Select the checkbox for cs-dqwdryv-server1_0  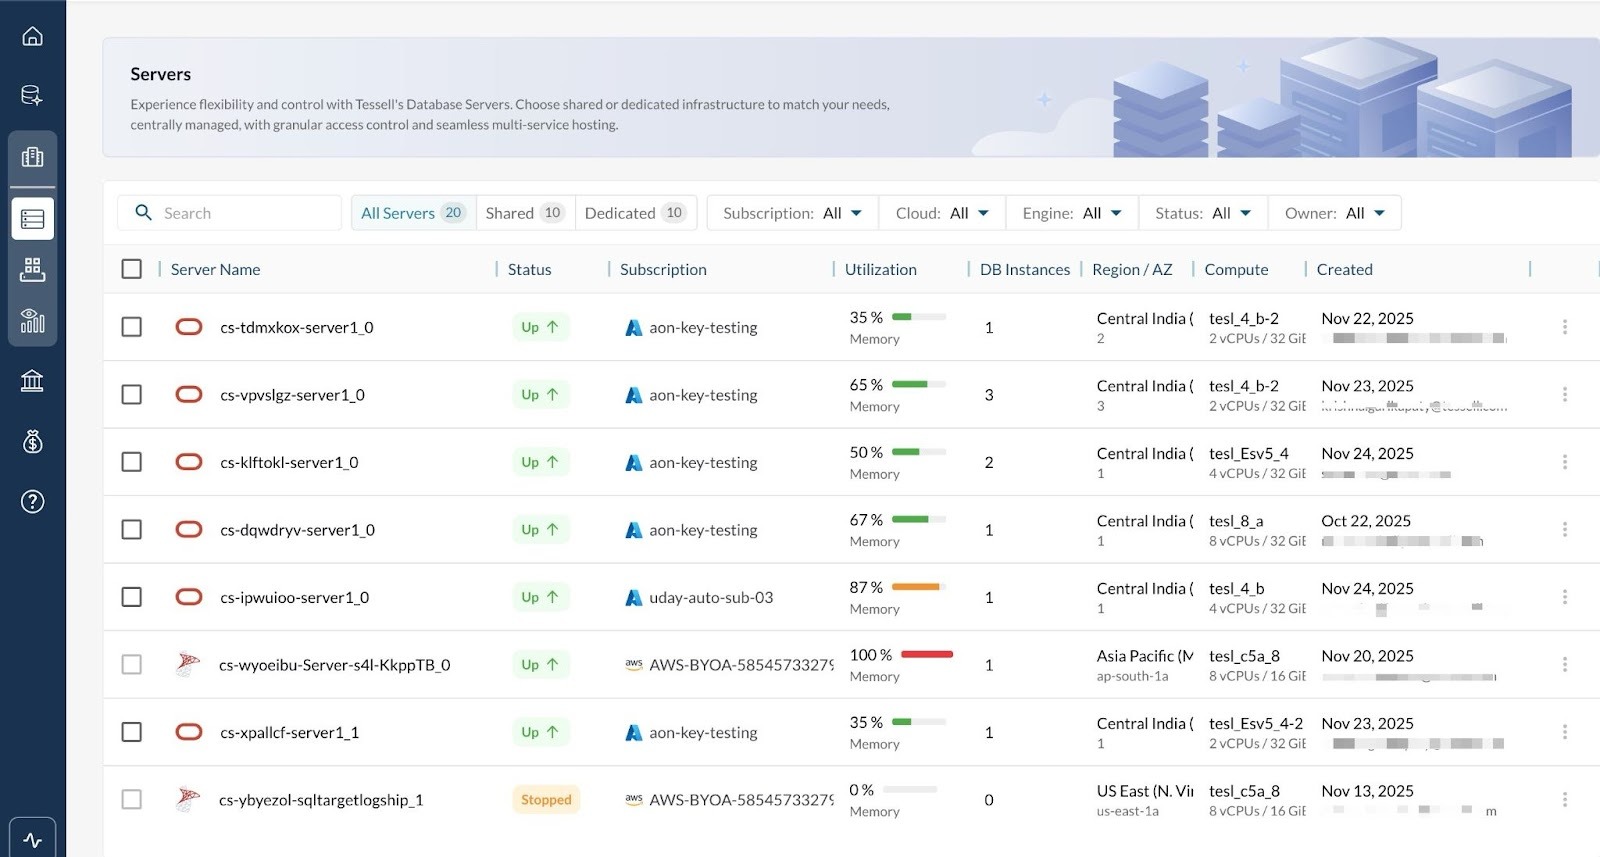click(131, 530)
